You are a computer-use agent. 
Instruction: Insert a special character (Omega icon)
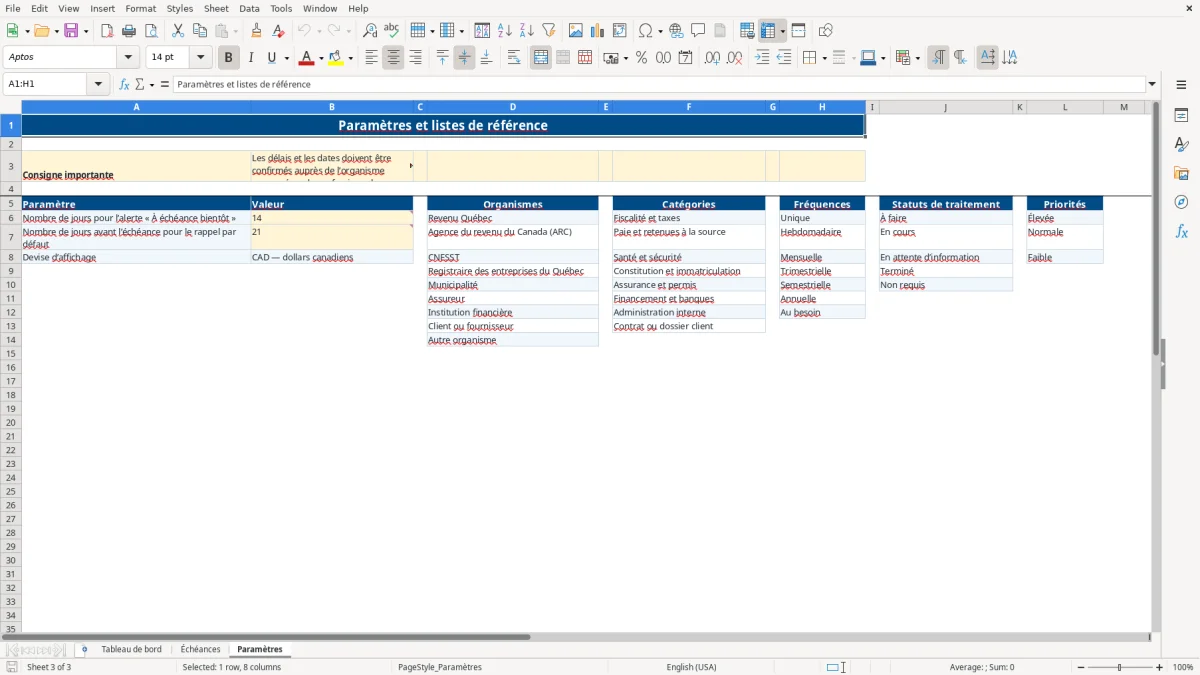coord(646,31)
